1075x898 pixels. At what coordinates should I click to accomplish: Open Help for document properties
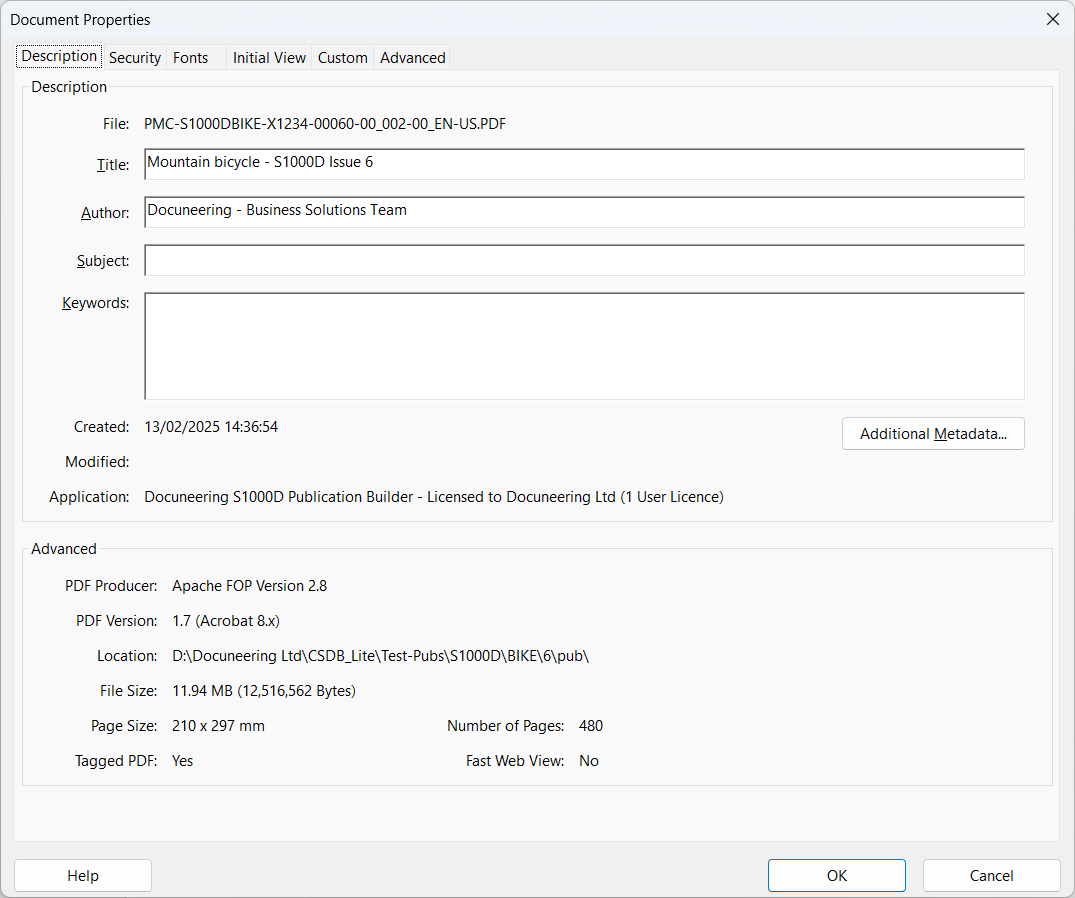pyautogui.click(x=83, y=875)
